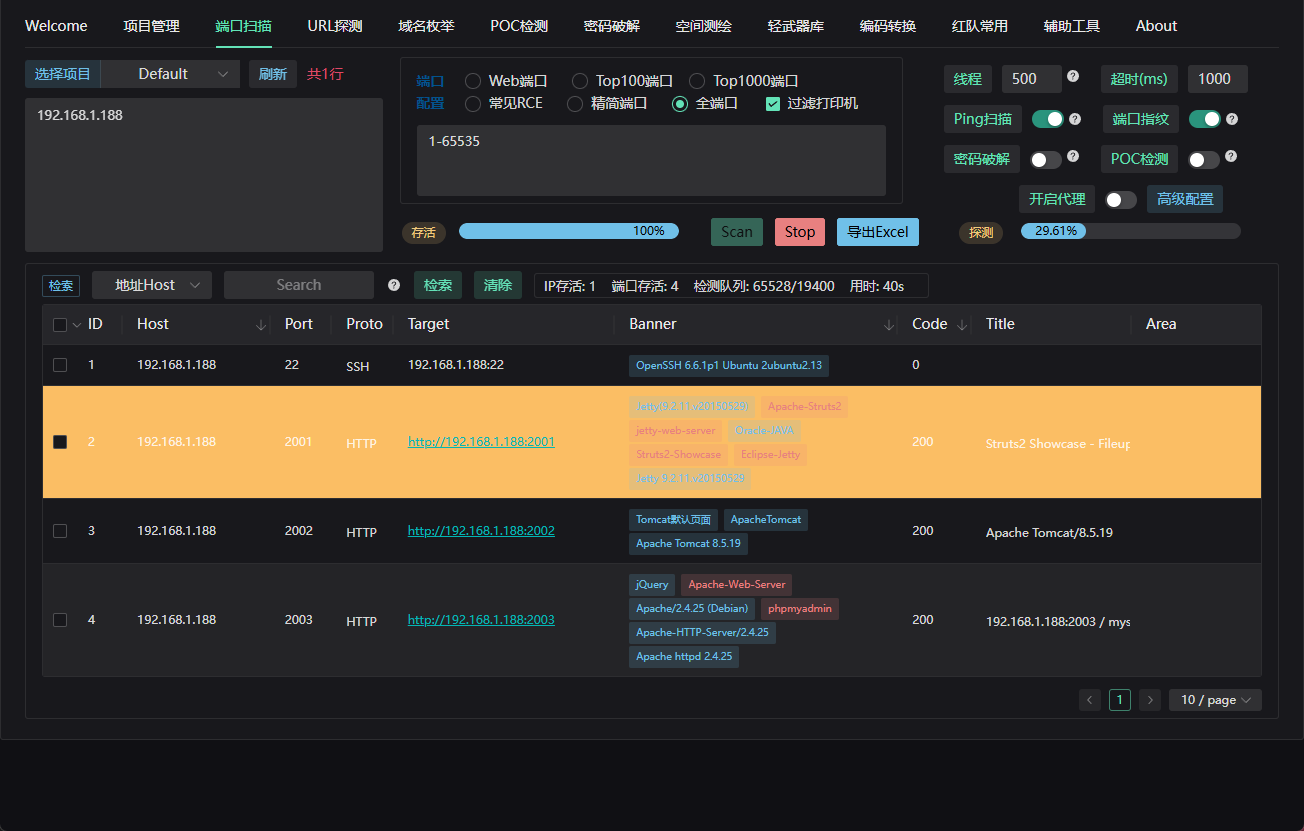Viewport: 1304px width, 831px height.
Task: Disable the Ping扫描 toggle switch
Action: point(1047,119)
